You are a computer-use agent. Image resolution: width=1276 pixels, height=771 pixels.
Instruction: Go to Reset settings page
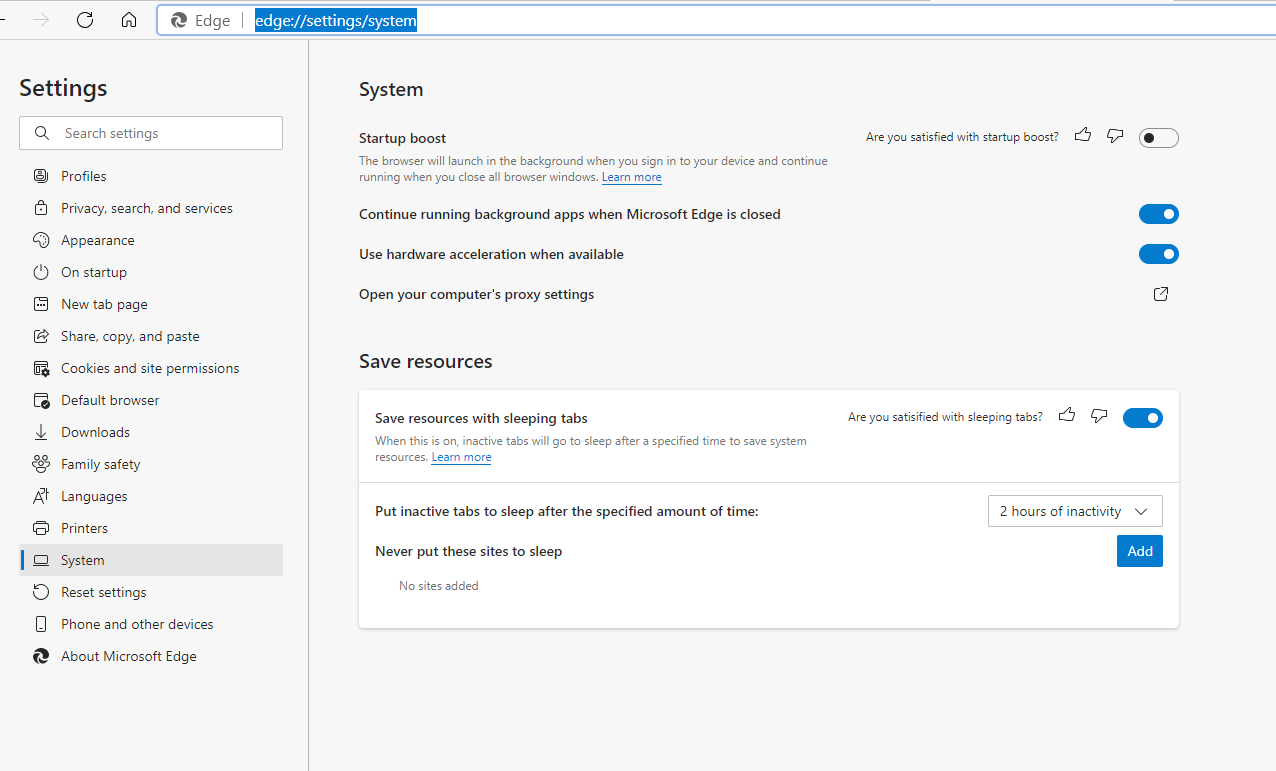click(151, 592)
